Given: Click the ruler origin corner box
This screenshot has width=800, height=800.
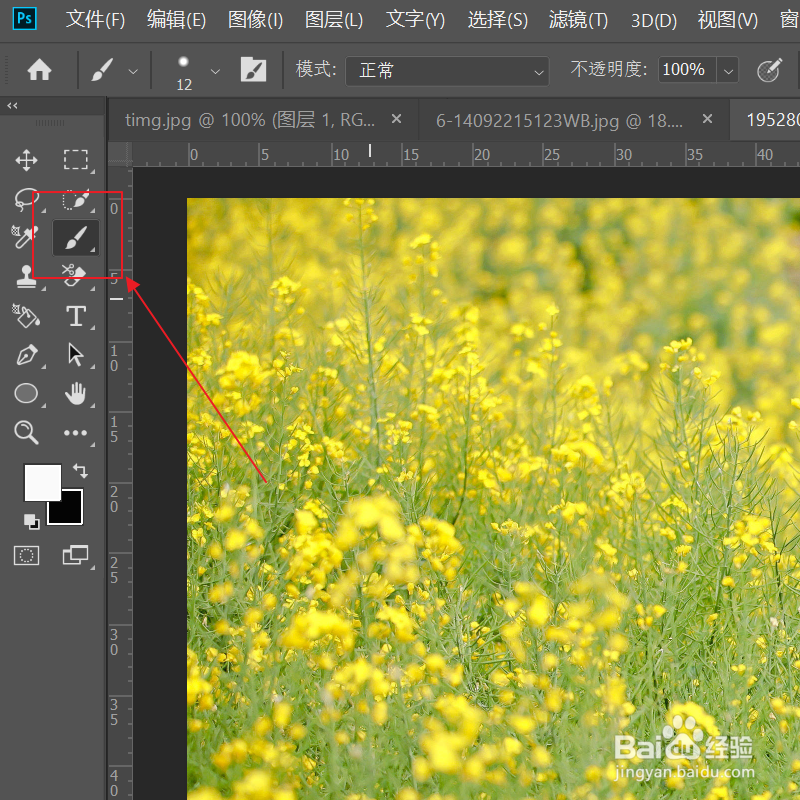Looking at the screenshot, I should point(120,154).
